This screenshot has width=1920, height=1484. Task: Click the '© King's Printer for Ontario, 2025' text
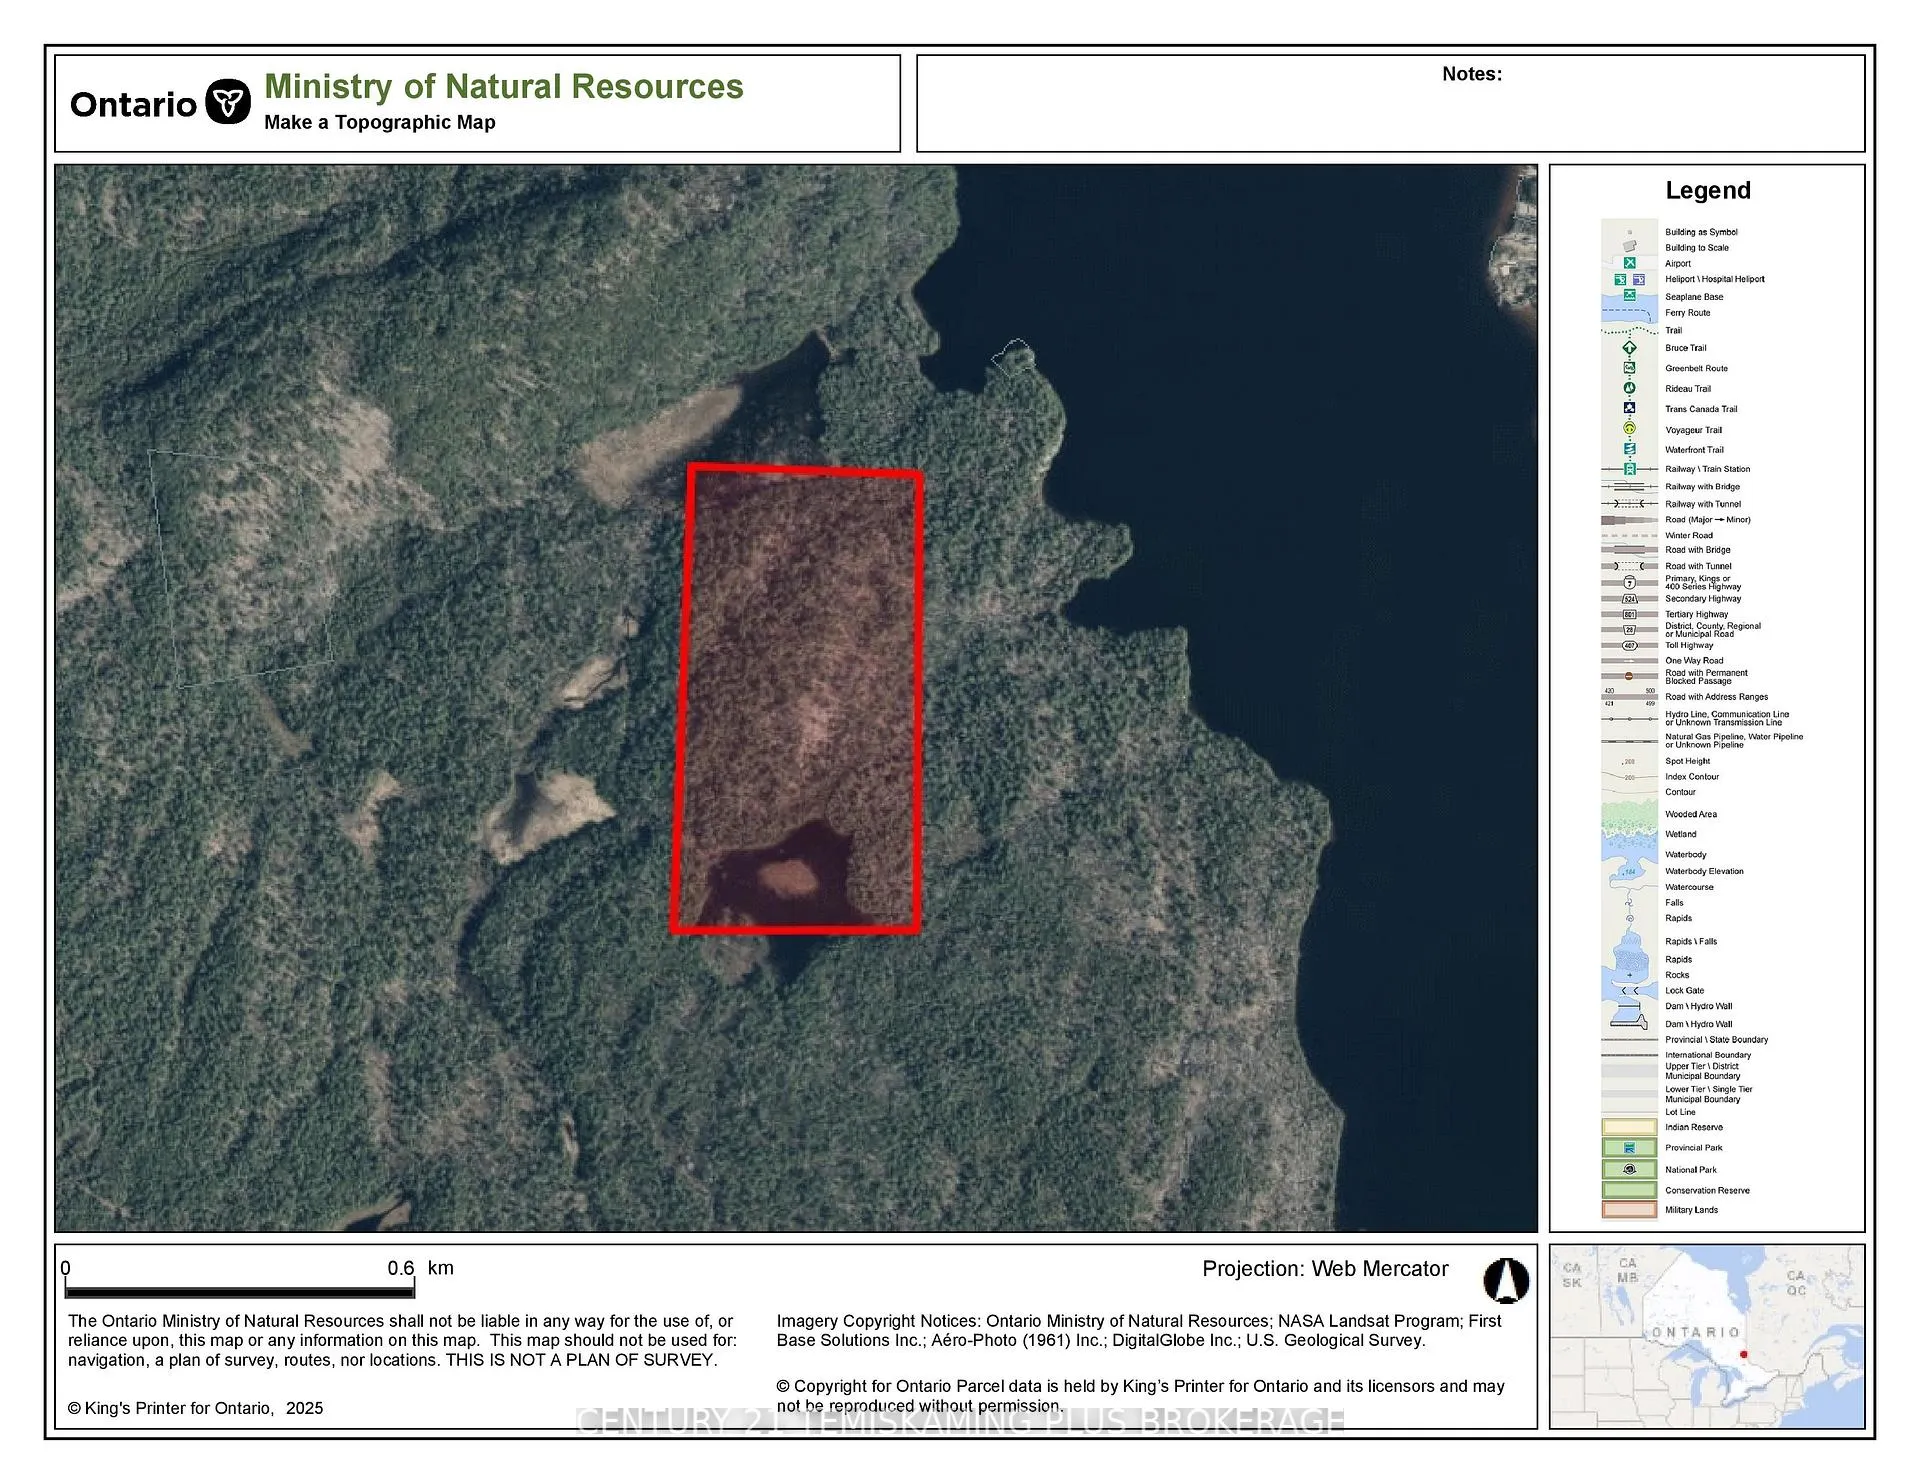click(x=195, y=1408)
